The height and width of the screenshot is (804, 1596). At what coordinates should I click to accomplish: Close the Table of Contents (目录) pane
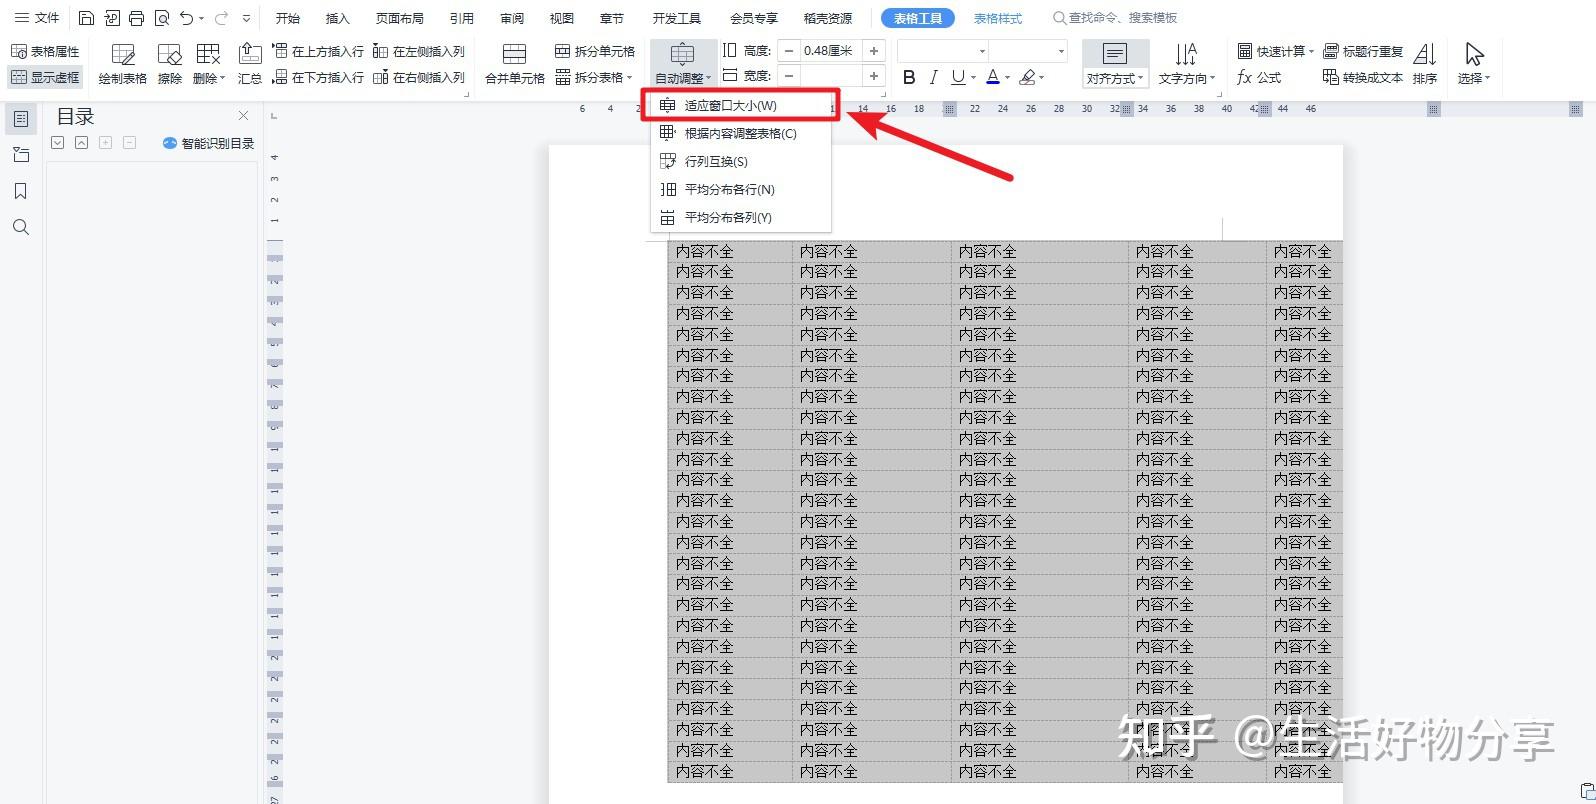(243, 116)
